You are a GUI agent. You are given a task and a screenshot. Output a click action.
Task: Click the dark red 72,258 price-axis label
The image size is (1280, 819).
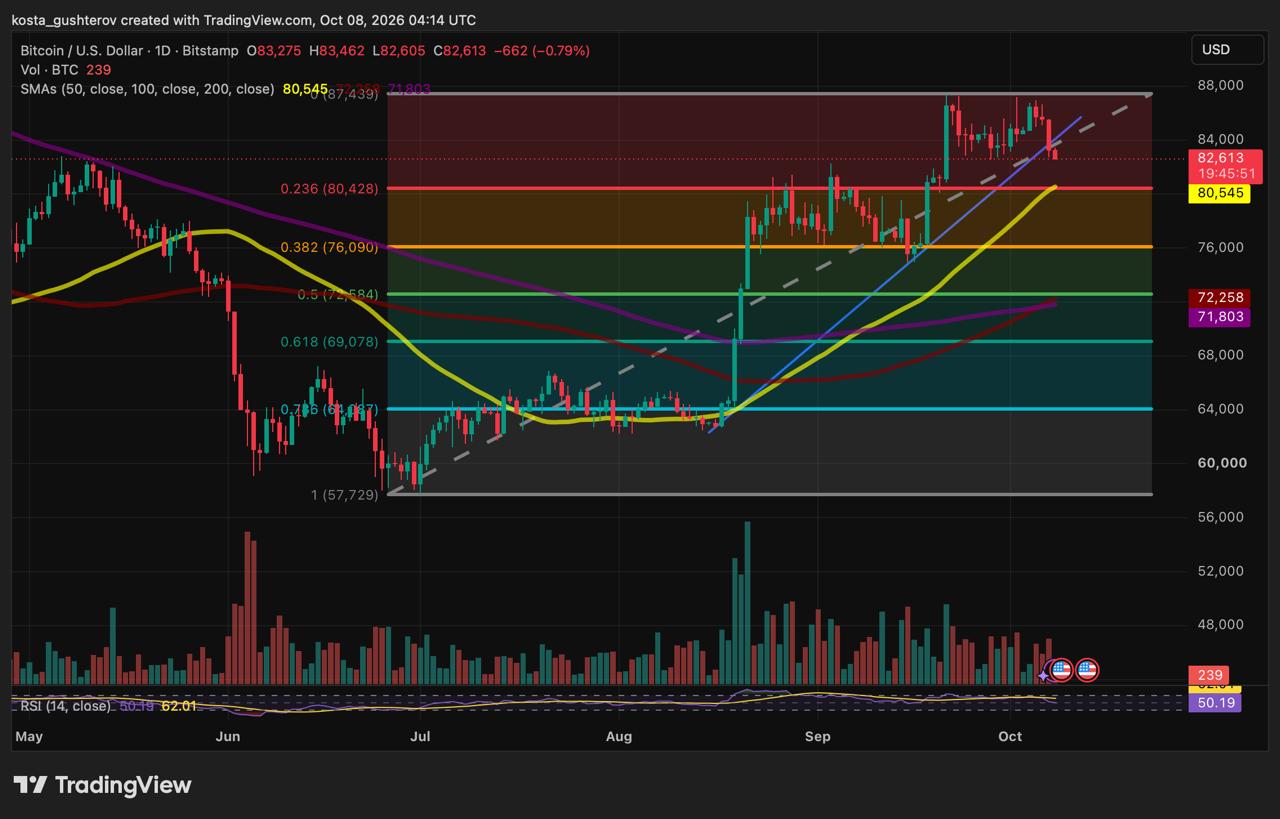point(1218,298)
